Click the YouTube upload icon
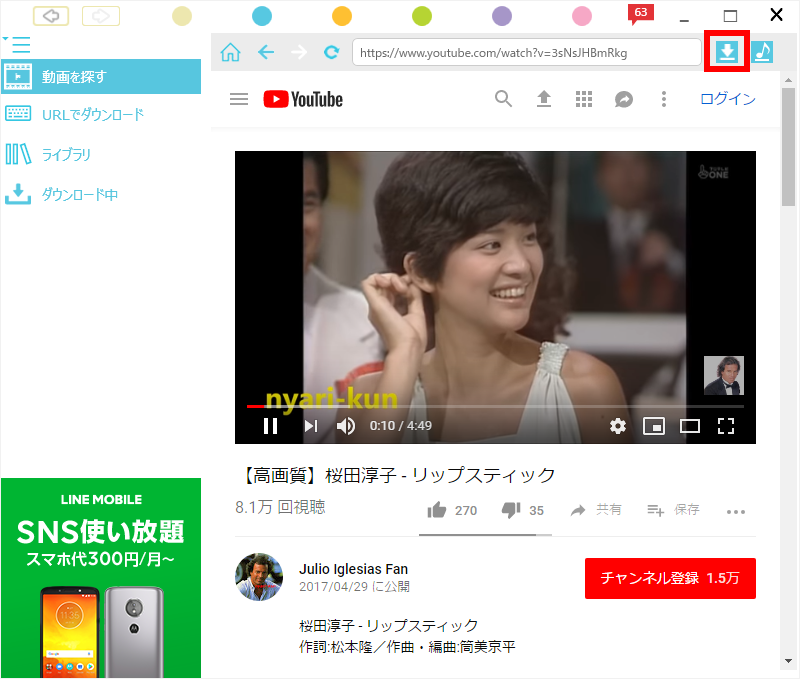Viewport: 800px width, 679px height. (544, 98)
